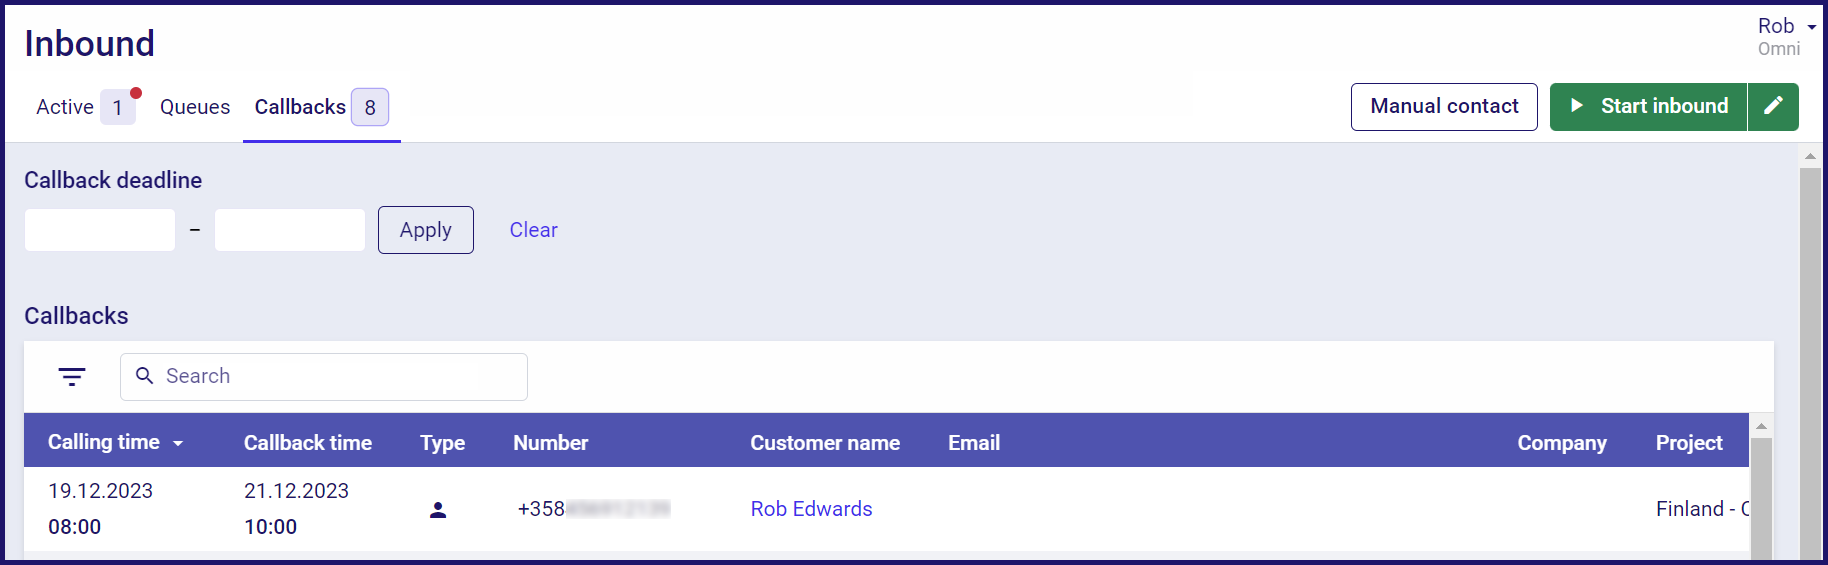Screen dimensions: 1828x565
Task: Click the Apply button
Action: tap(426, 230)
